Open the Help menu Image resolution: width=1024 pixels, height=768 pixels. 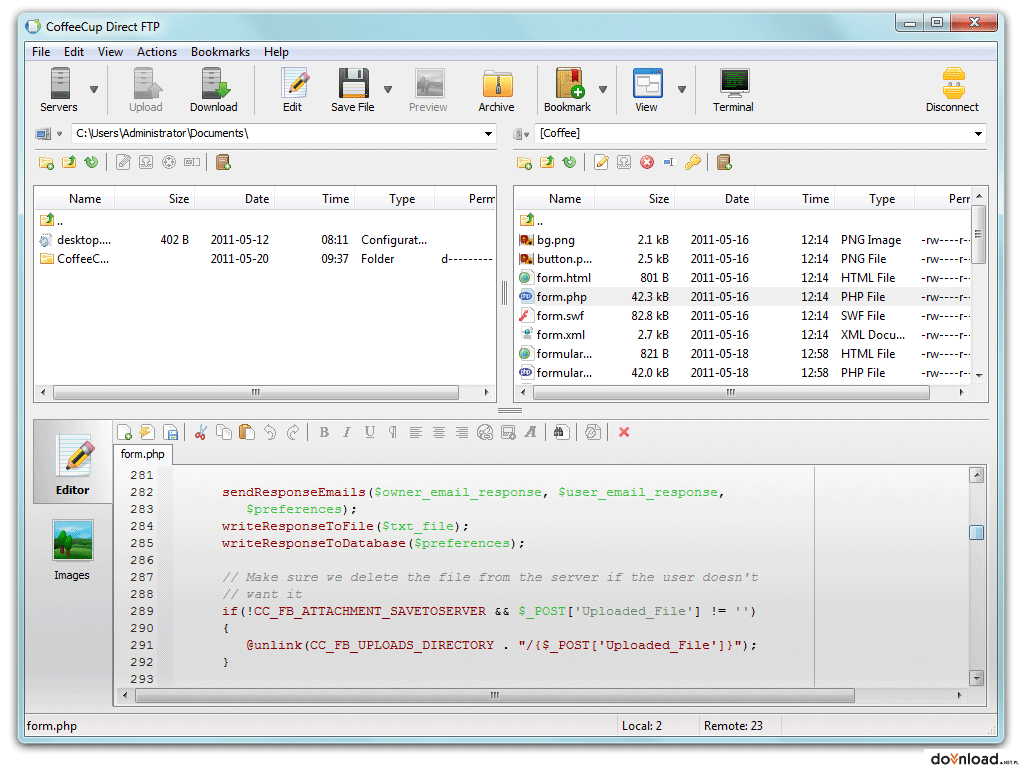coord(276,52)
